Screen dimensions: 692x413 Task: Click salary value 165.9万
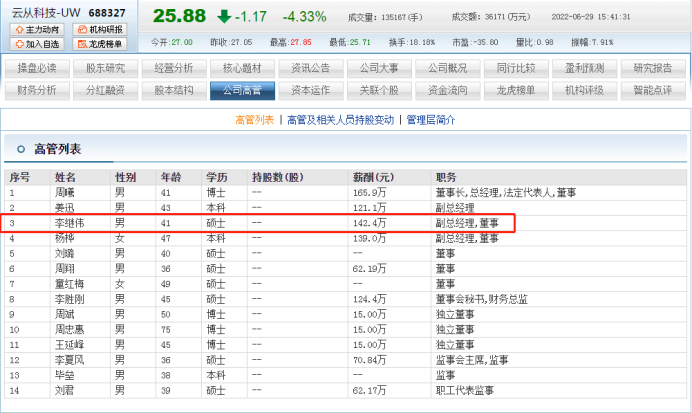click(369, 193)
